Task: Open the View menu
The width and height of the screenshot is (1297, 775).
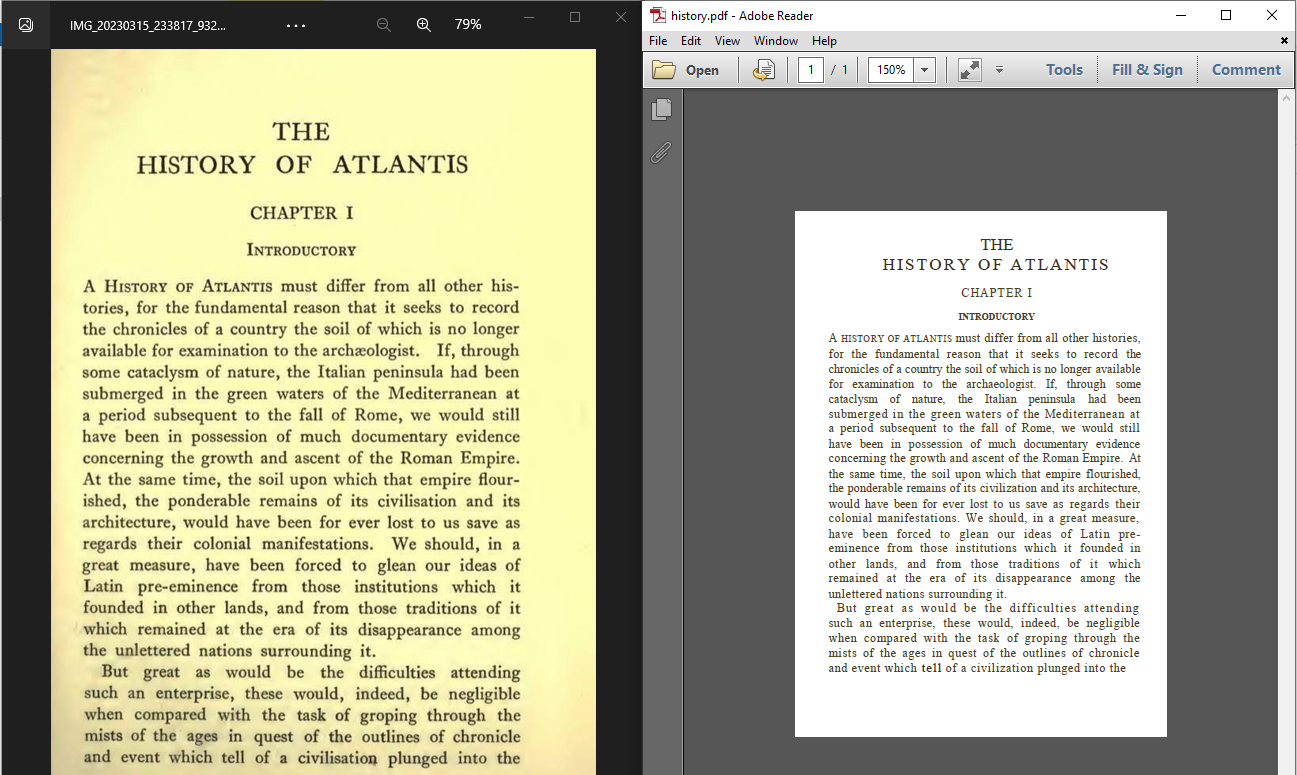Action: (727, 41)
